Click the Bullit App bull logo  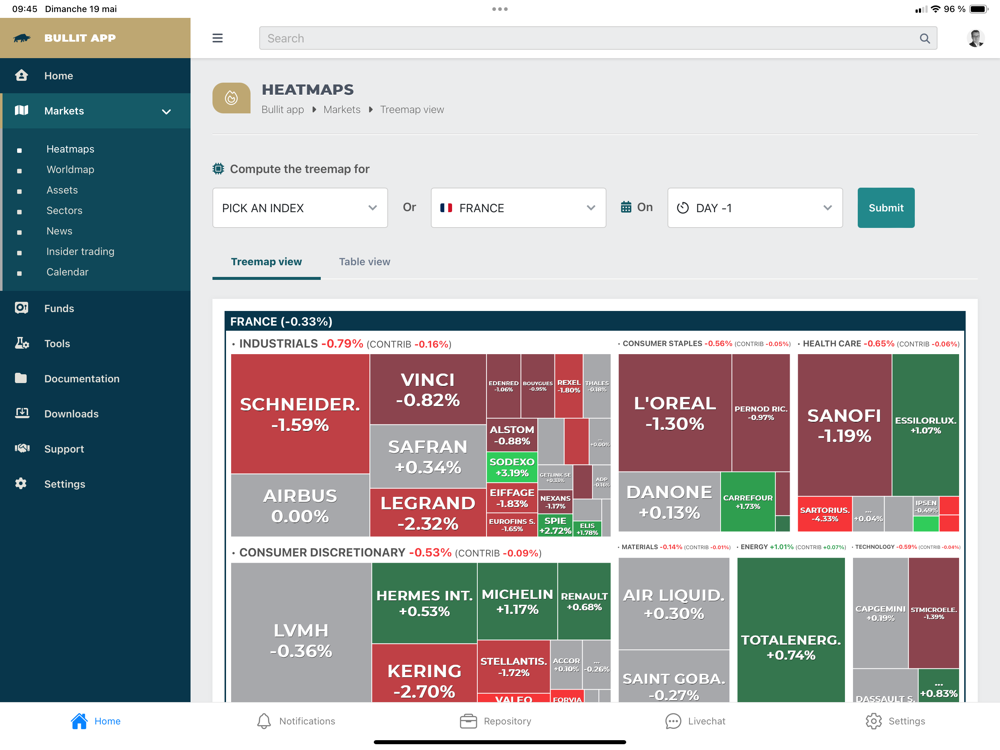[x=22, y=38]
